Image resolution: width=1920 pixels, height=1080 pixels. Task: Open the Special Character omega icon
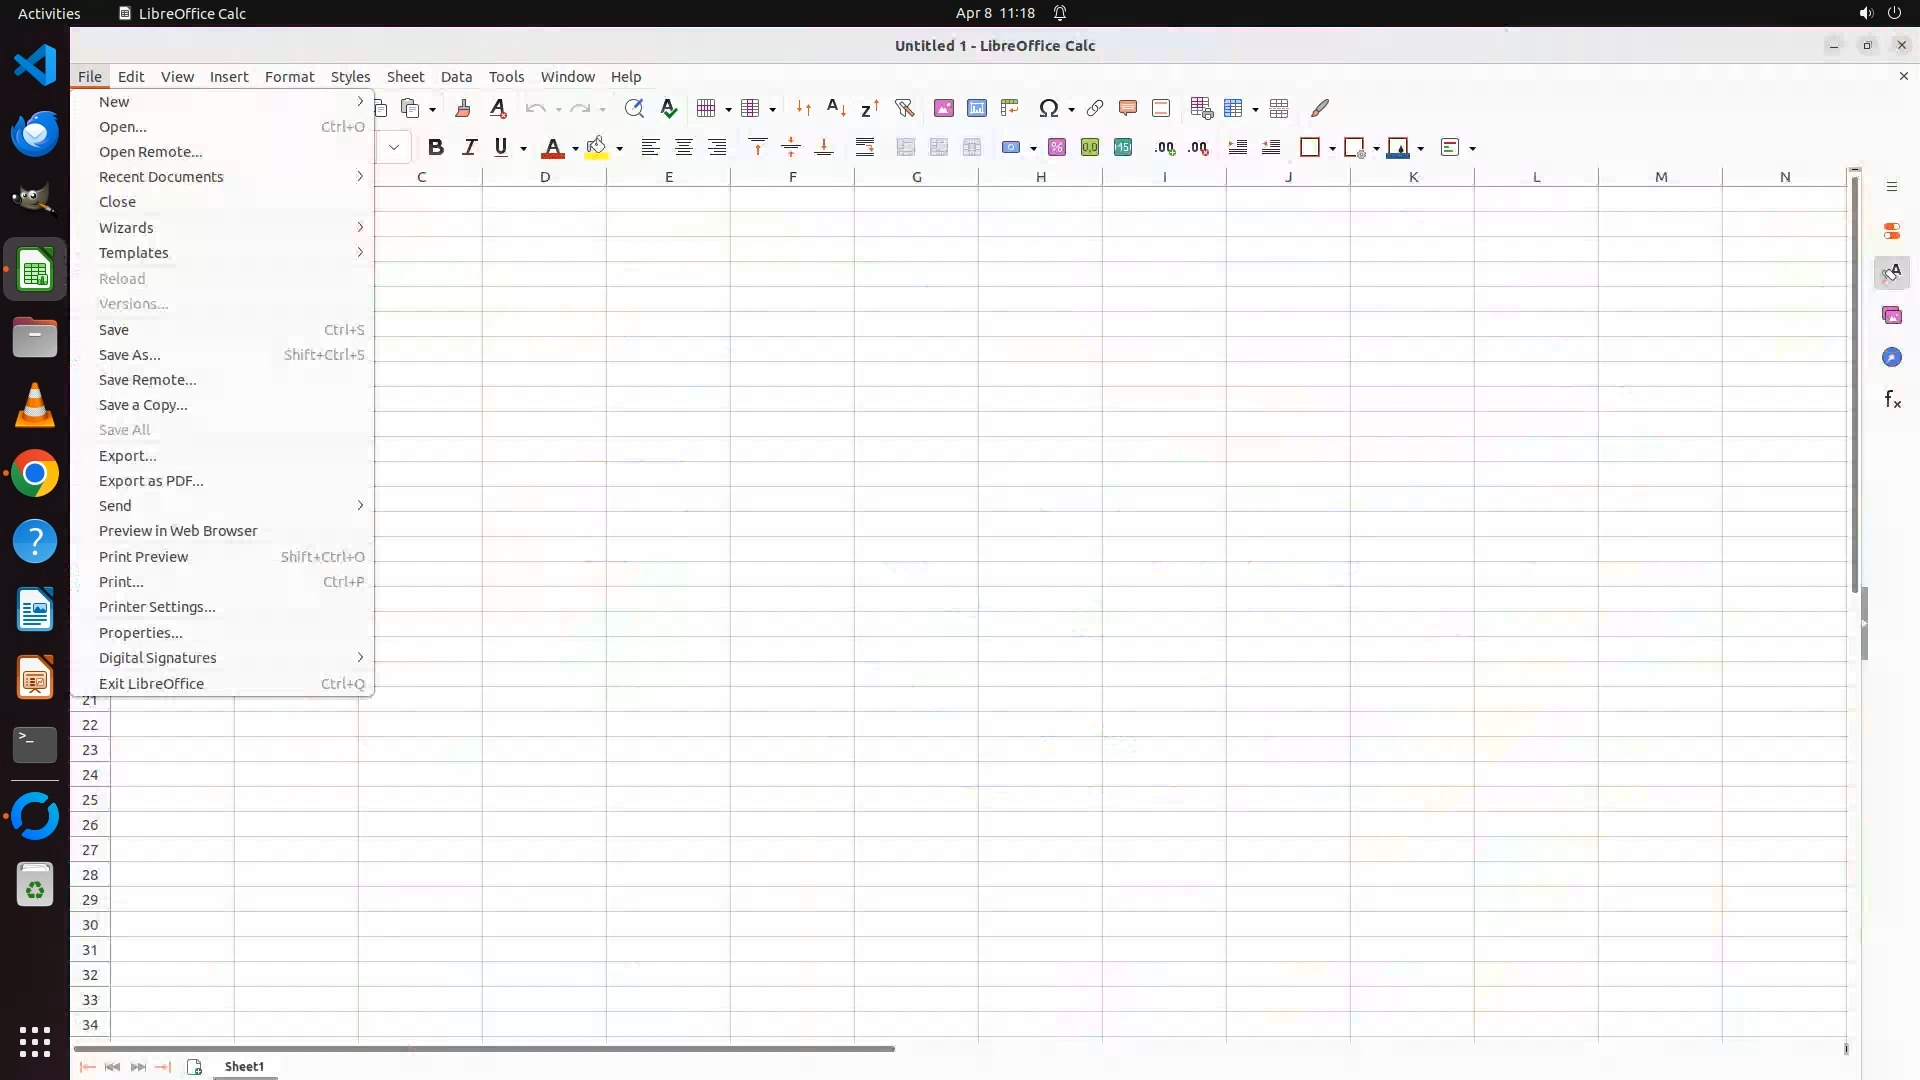pos(1048,108)
